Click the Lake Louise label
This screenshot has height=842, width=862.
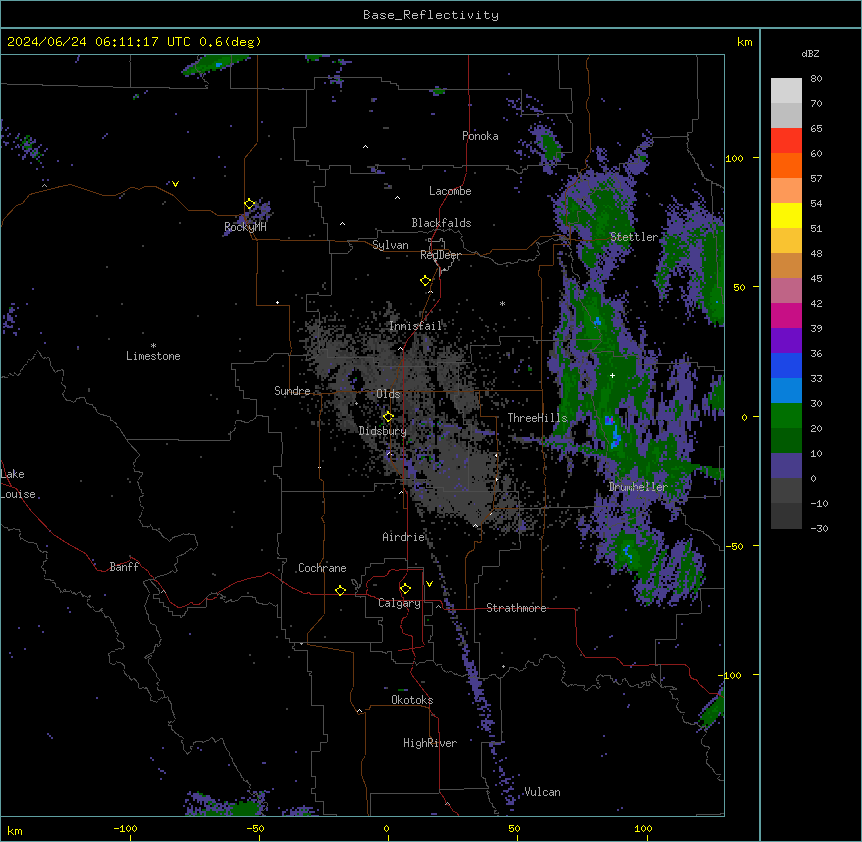click(x=18, y=484)
